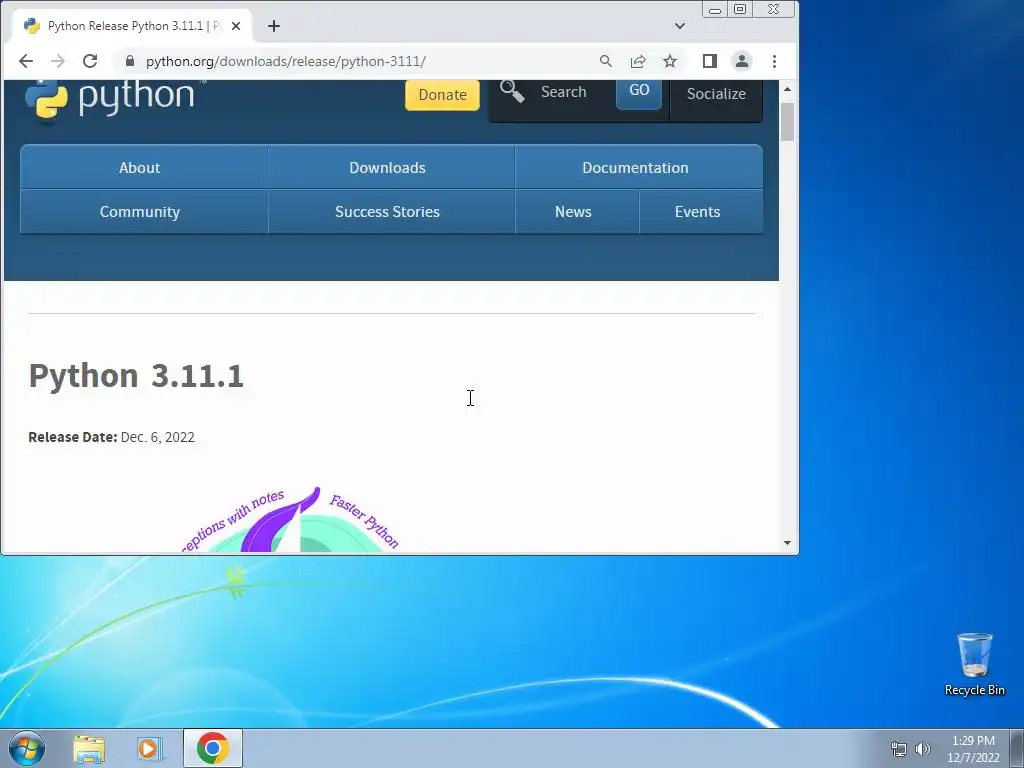Click the vertical scrollbar thumb

click(x=787, y=121)
